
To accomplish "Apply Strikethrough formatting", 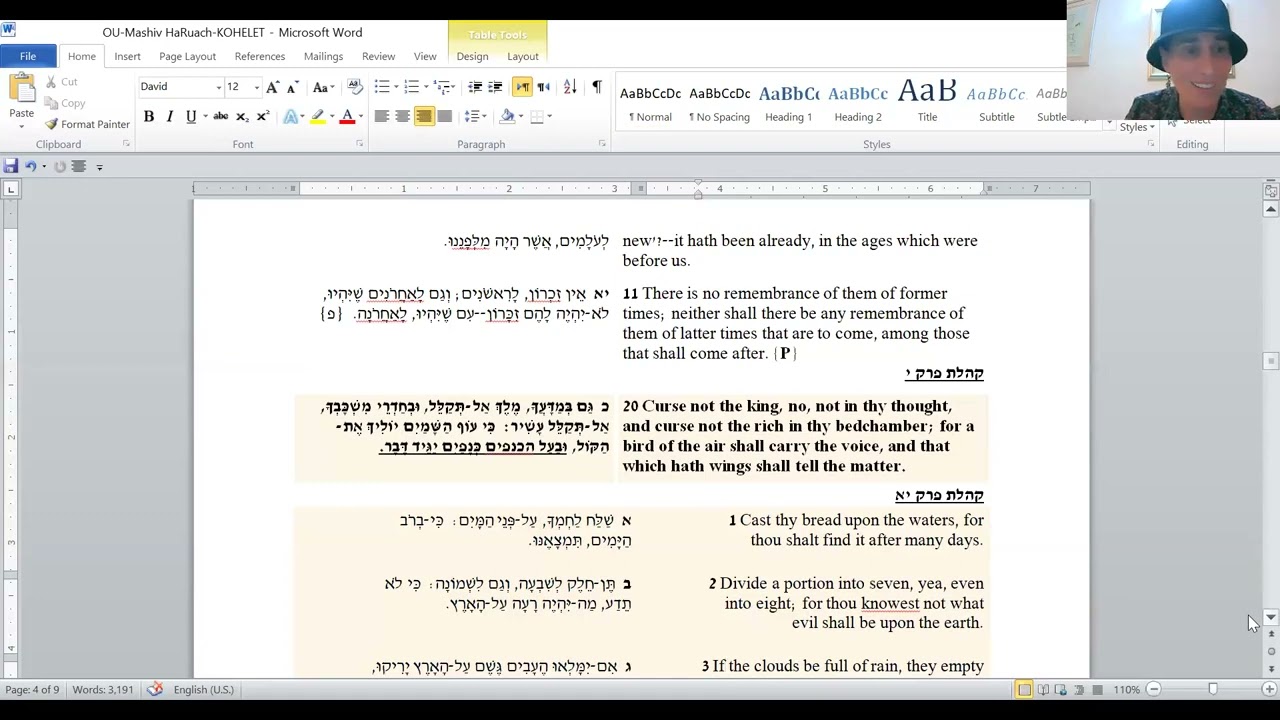I will pyautogui.click(x=220, y=116).
